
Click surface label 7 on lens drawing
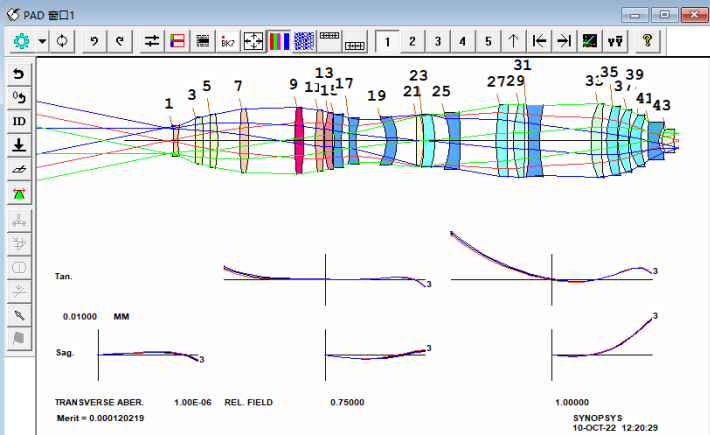(x=238, y=86)
